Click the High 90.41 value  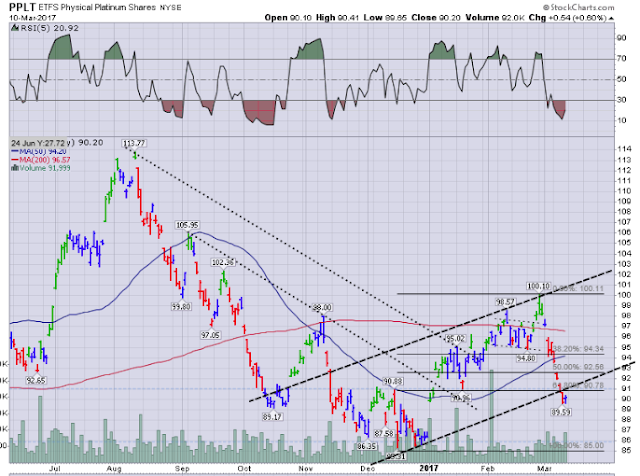(338, 18)
